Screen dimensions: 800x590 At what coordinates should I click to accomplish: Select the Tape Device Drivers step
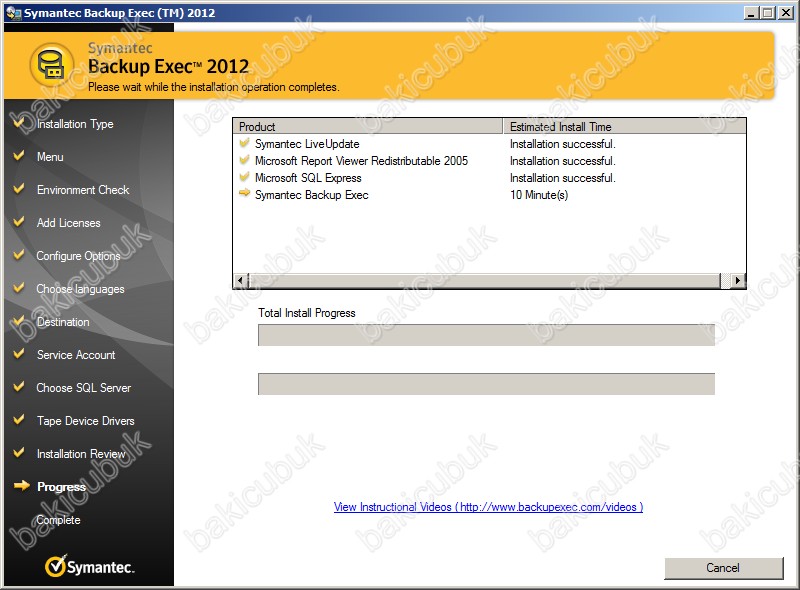pos(85,421)
